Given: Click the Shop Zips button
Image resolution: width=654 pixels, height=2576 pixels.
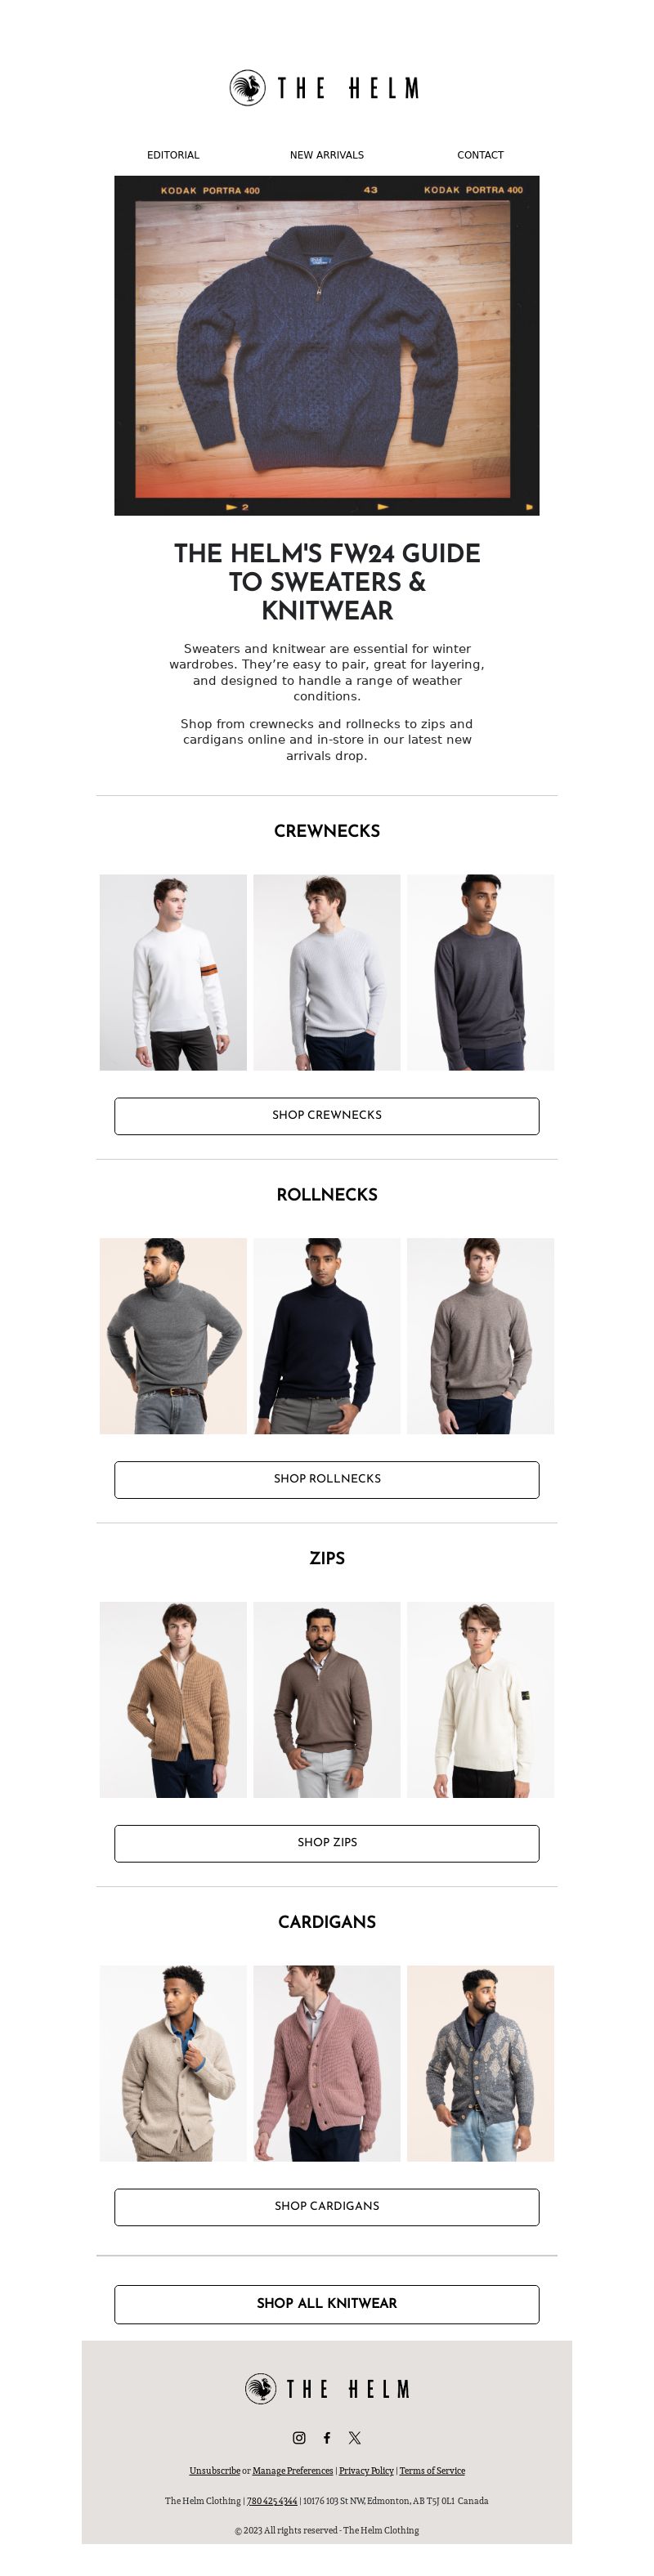Looking at the screenshot, I should [327, 1843].
